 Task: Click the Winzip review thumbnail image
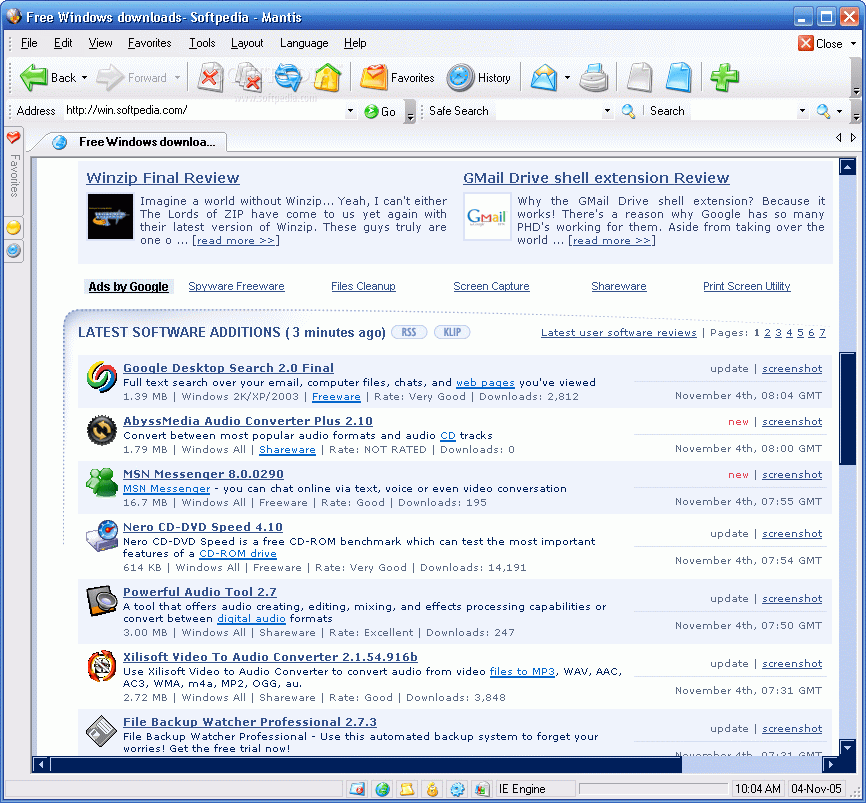(x=110, y=216)
